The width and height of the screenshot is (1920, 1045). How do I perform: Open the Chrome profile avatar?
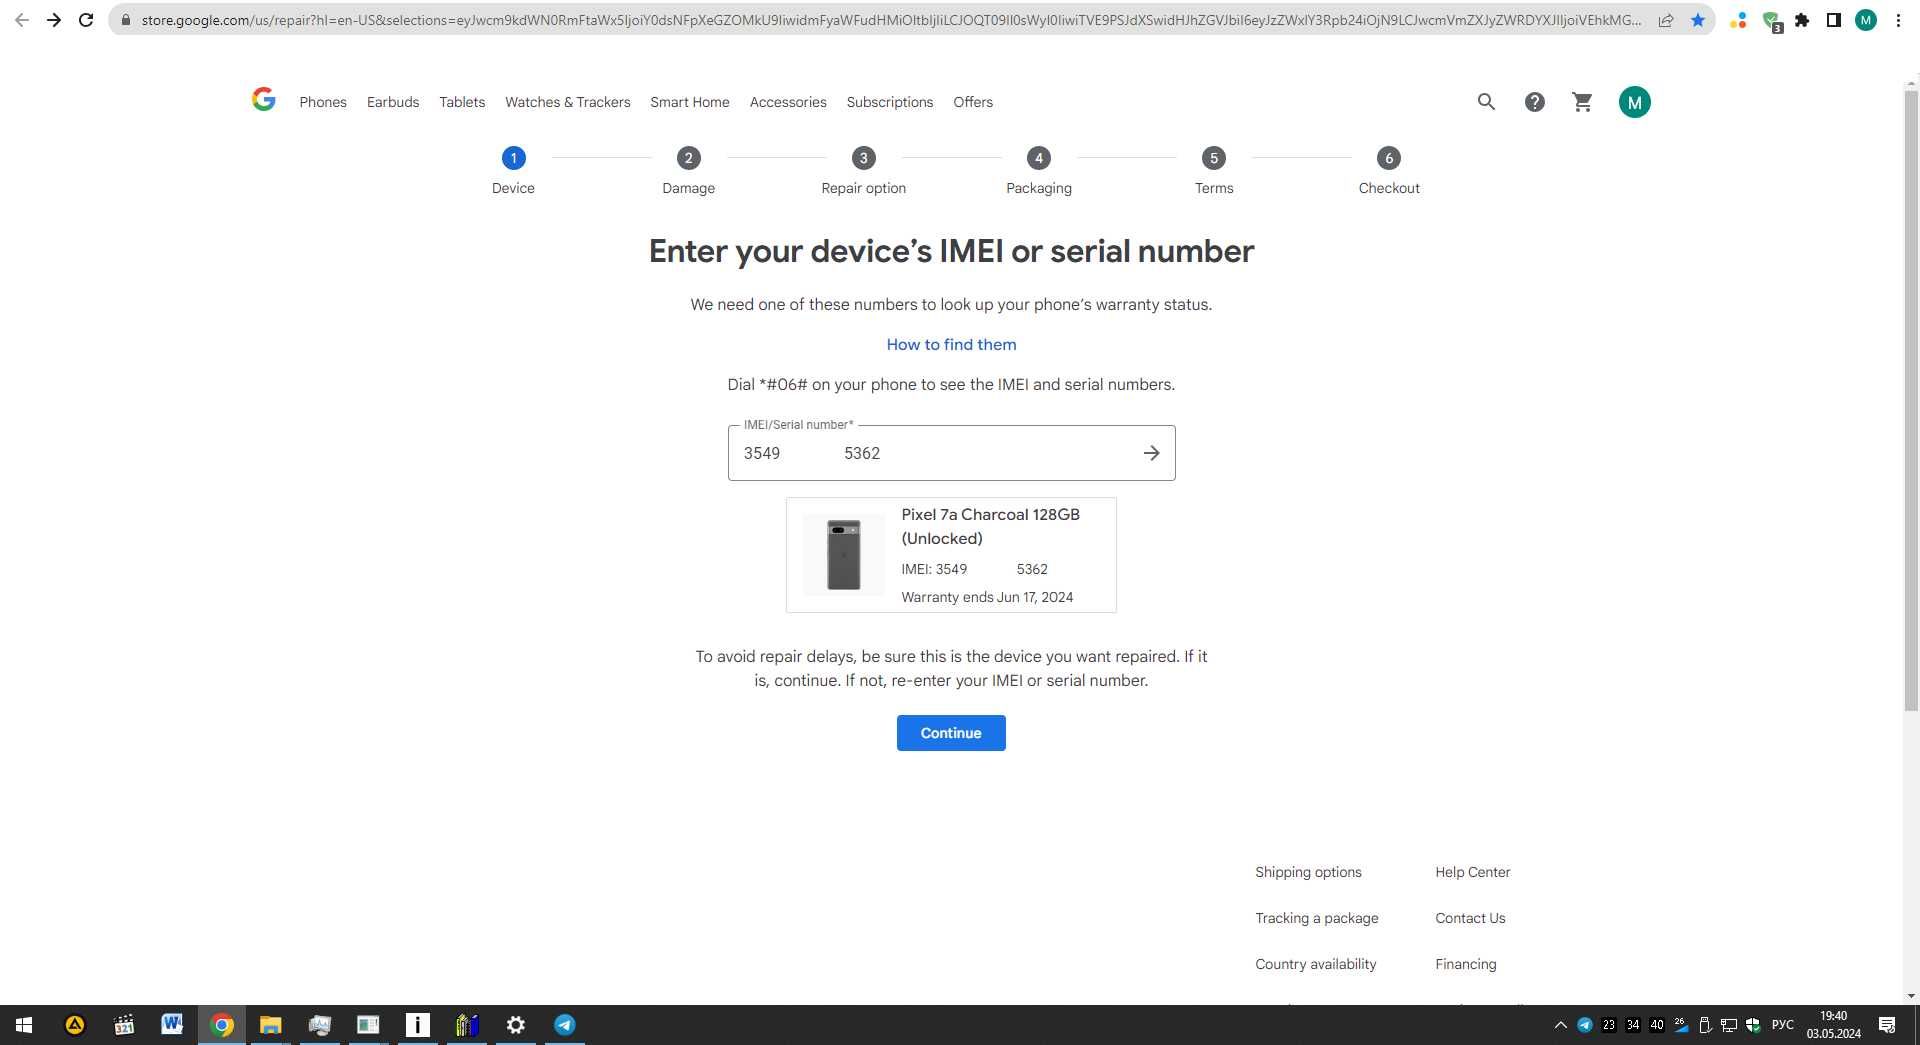click(1866, 20)
